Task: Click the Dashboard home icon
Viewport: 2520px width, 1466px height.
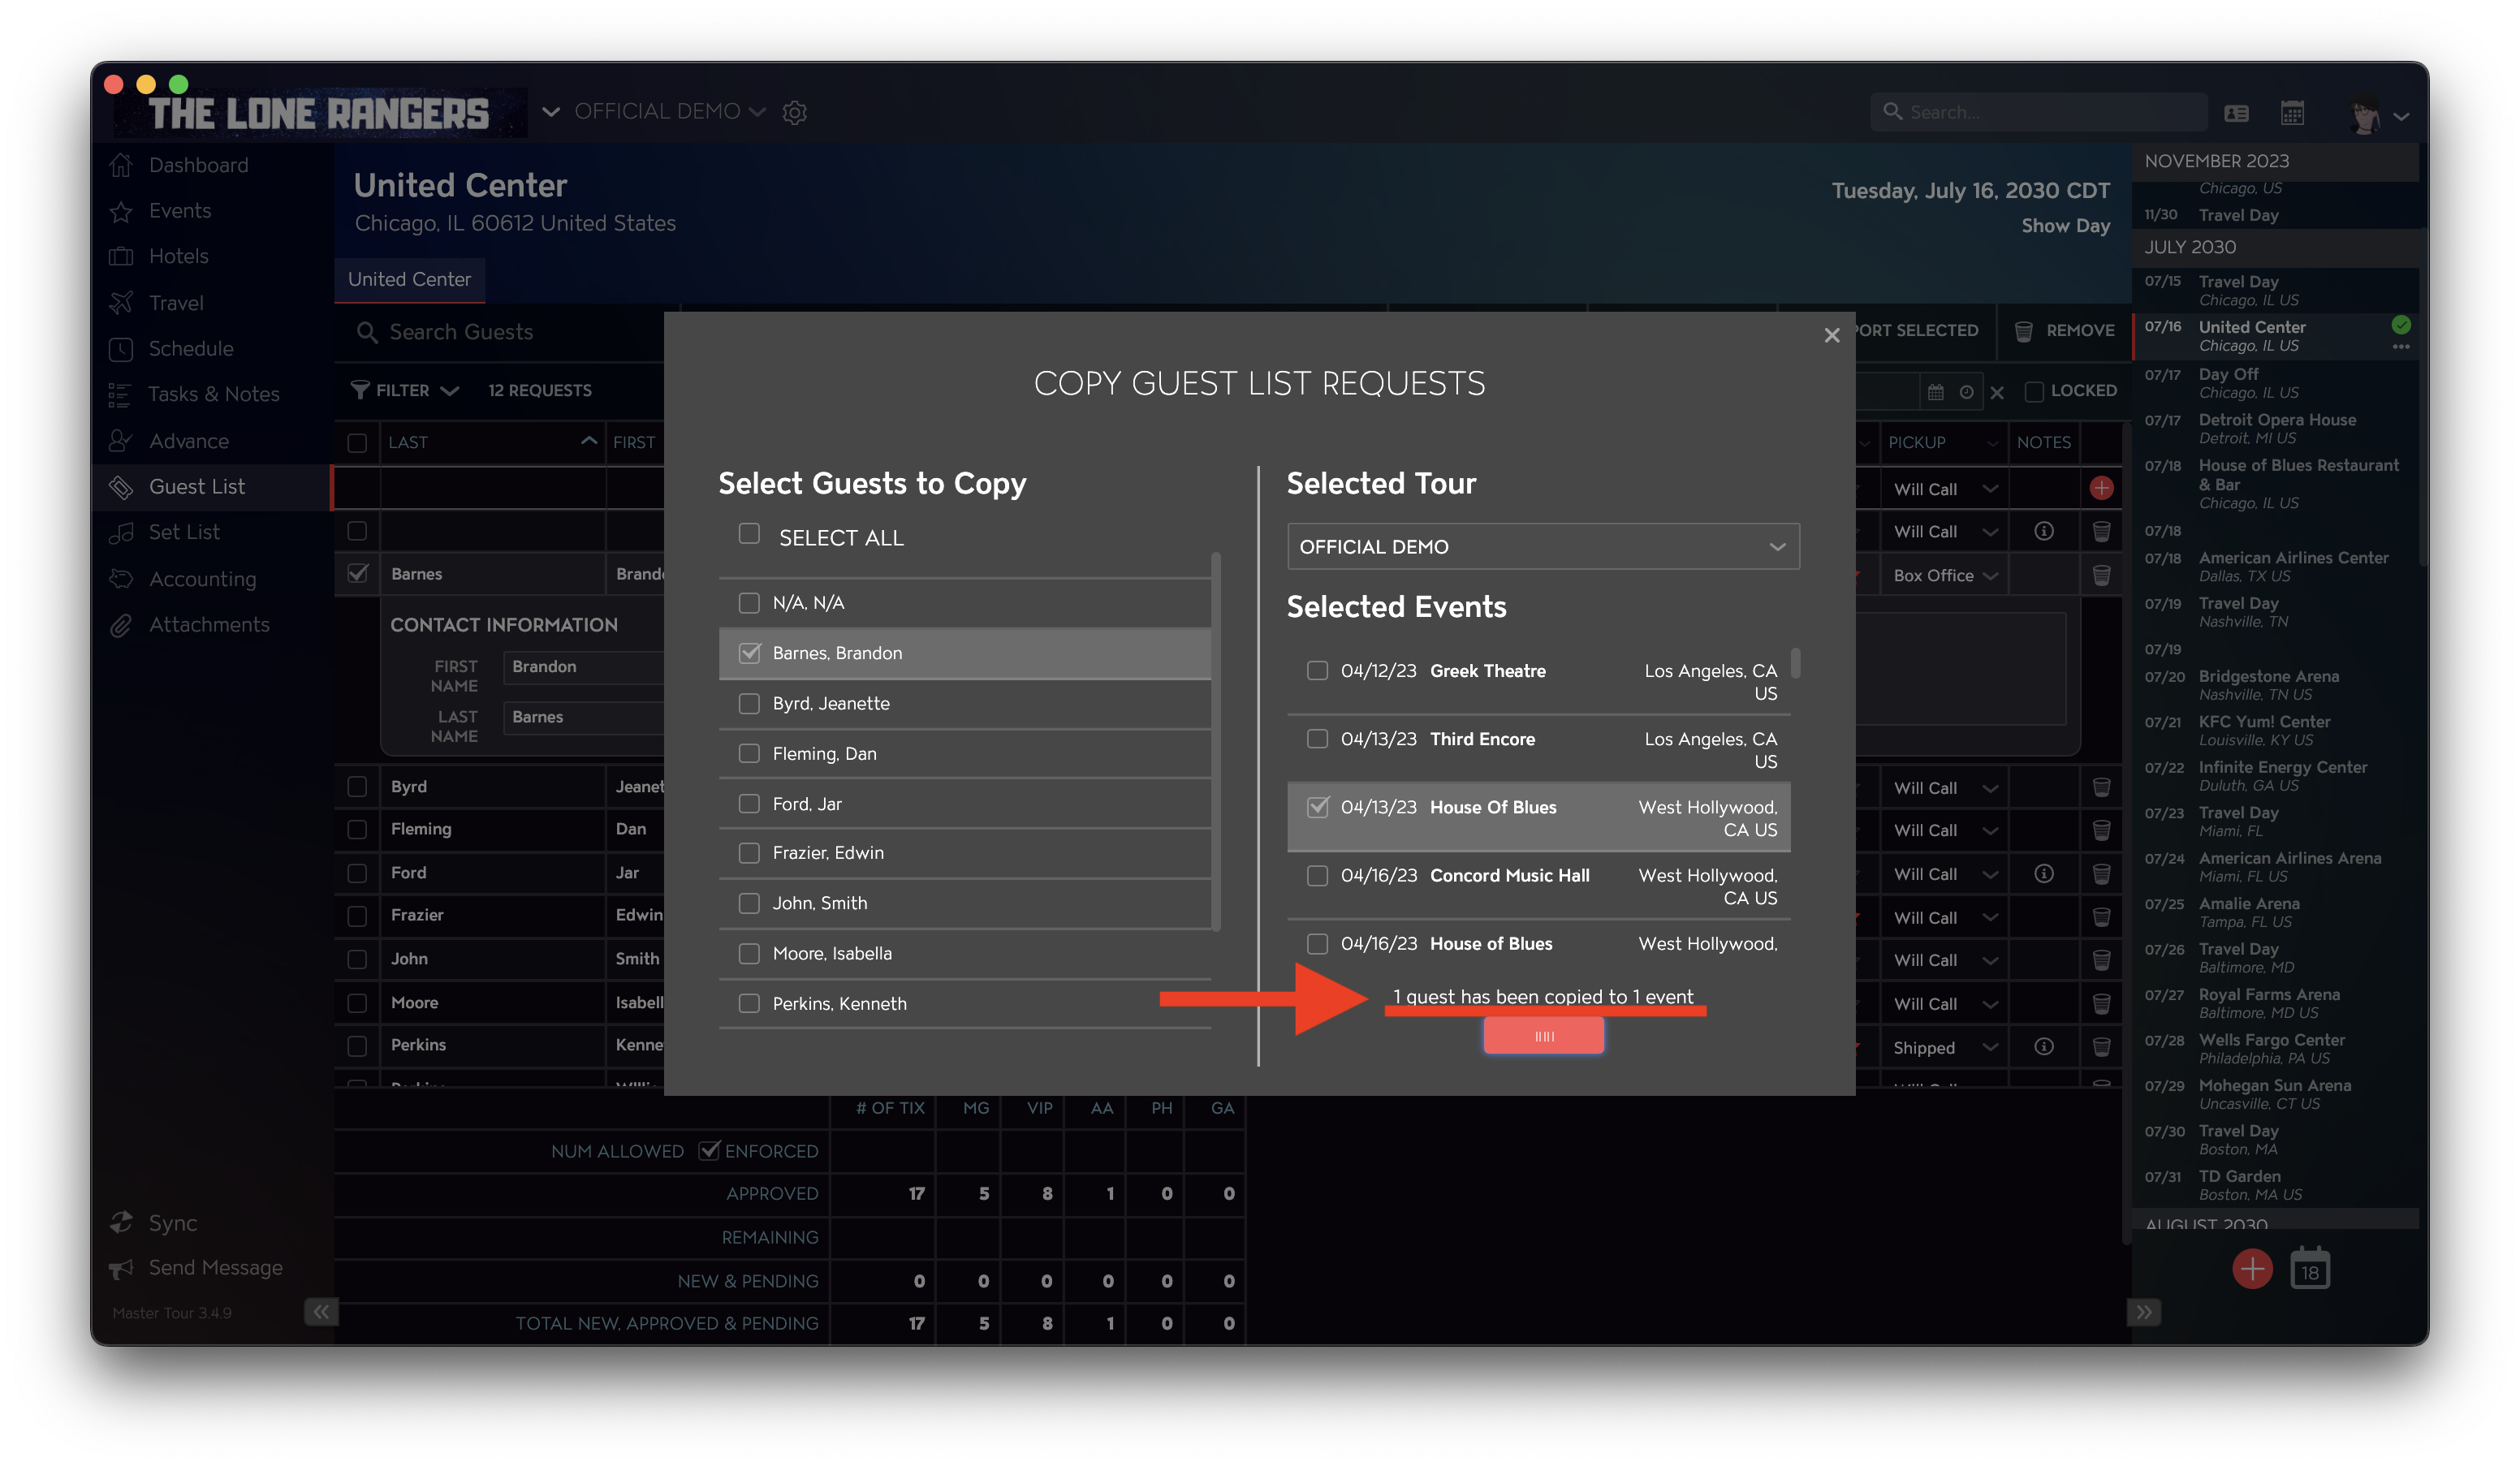Action: 121,165
